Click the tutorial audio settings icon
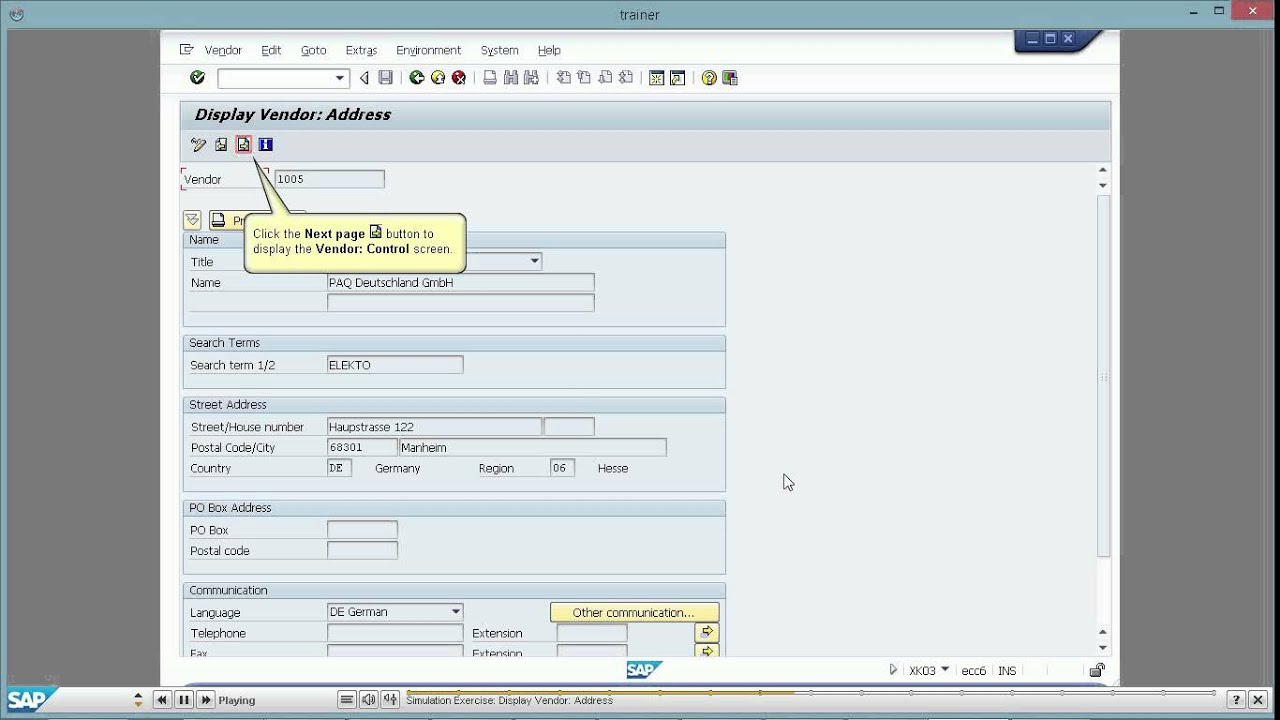 391,700
